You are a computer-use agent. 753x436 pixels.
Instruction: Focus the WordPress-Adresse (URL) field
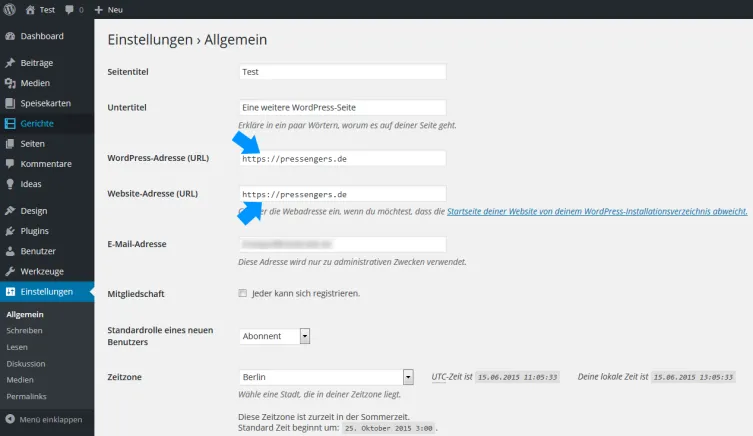pyautogui.click(x=342, y=158)
